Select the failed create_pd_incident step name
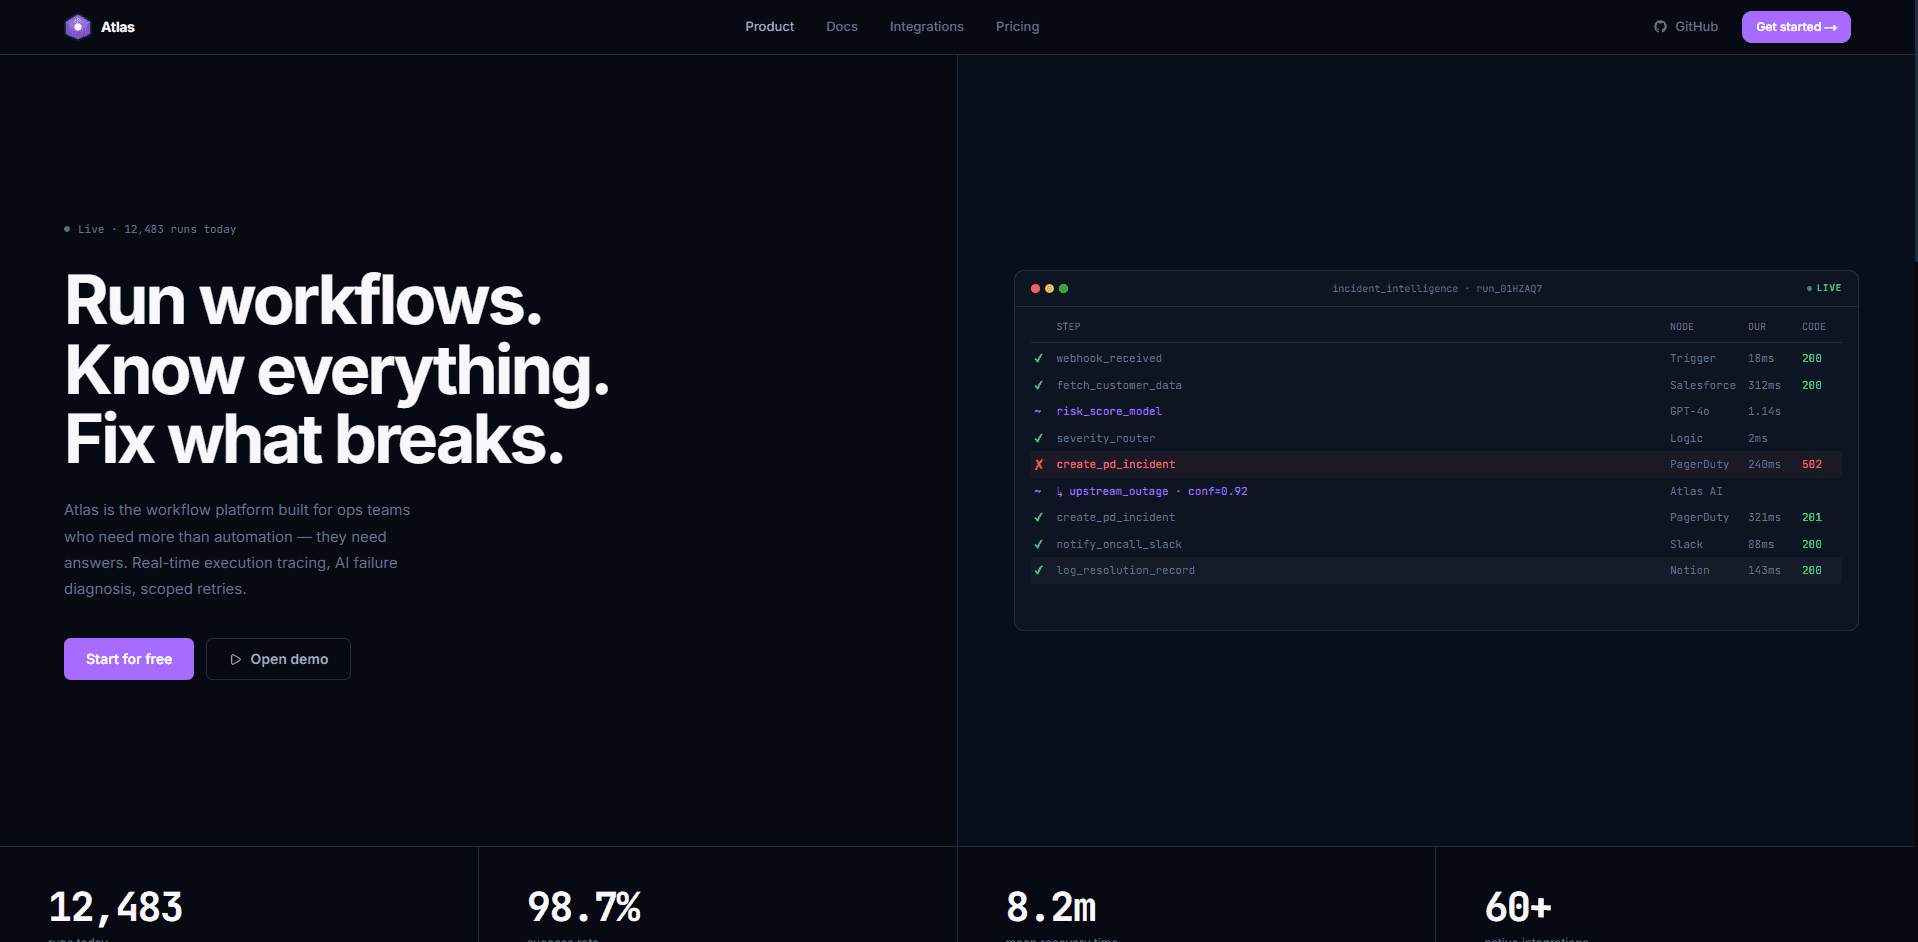The image size is (1918, 942). pos(1116,465)
